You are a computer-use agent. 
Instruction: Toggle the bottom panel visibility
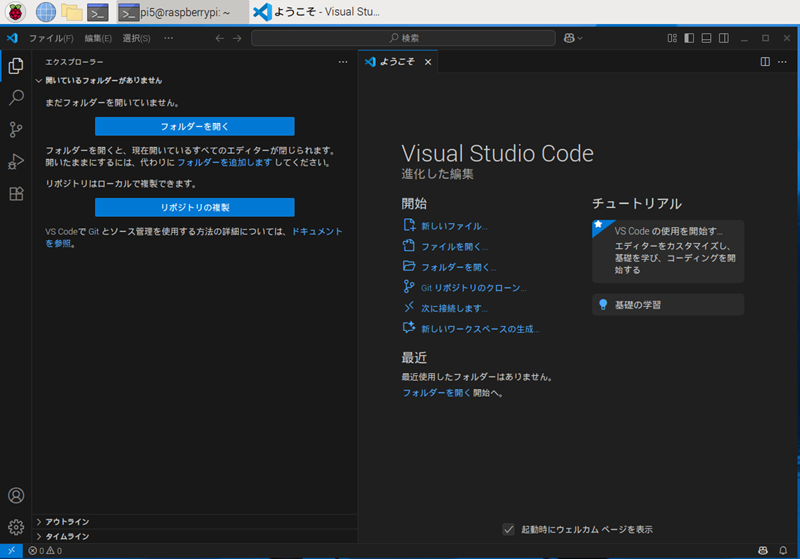coord(706,38)
